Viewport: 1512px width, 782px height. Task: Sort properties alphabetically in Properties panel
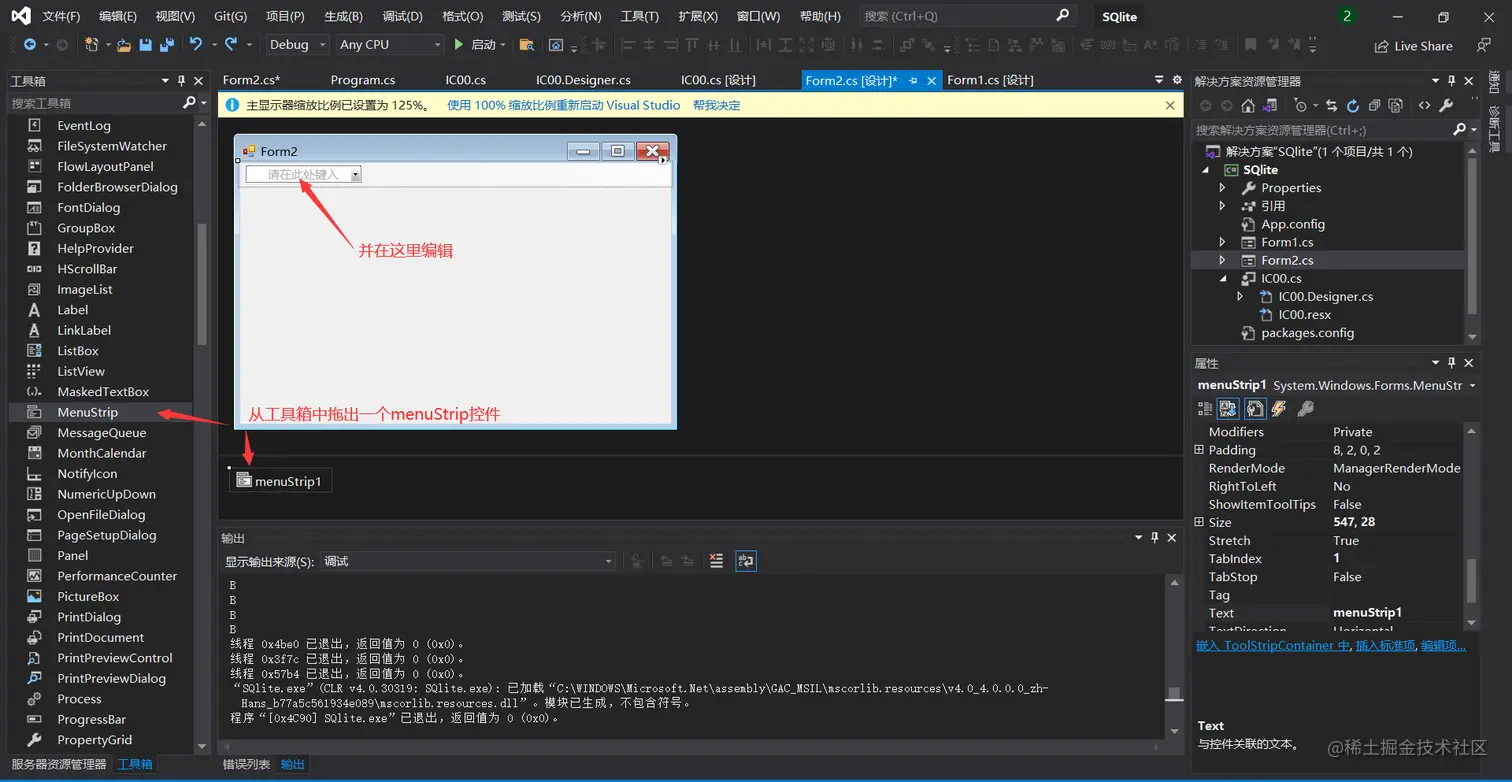(1227, 407)
